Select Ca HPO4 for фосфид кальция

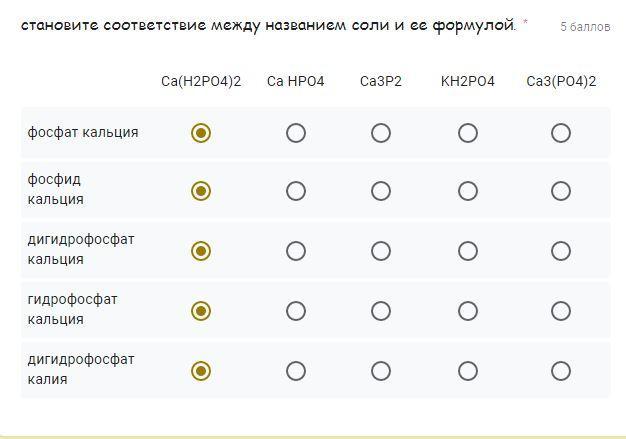click(x=296, y=191)
